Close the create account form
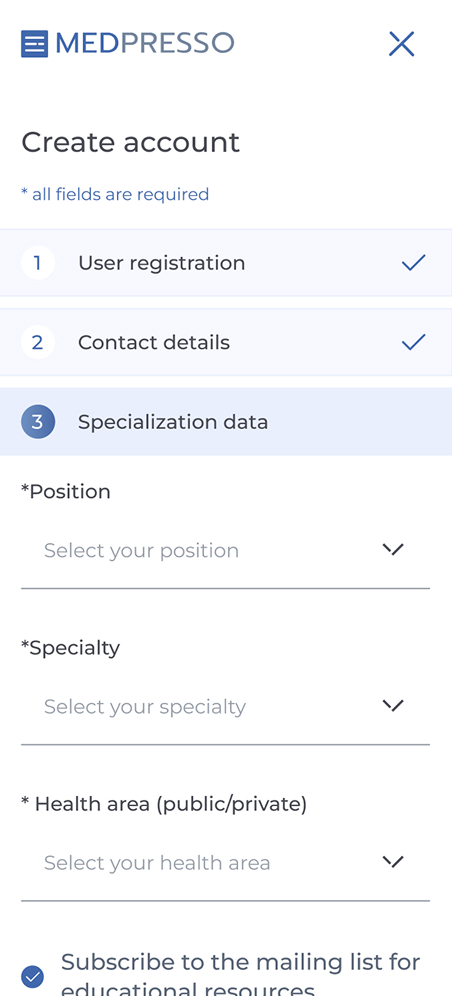The width and height of the screenshot is (452, 996). click(x=401, y=44)
